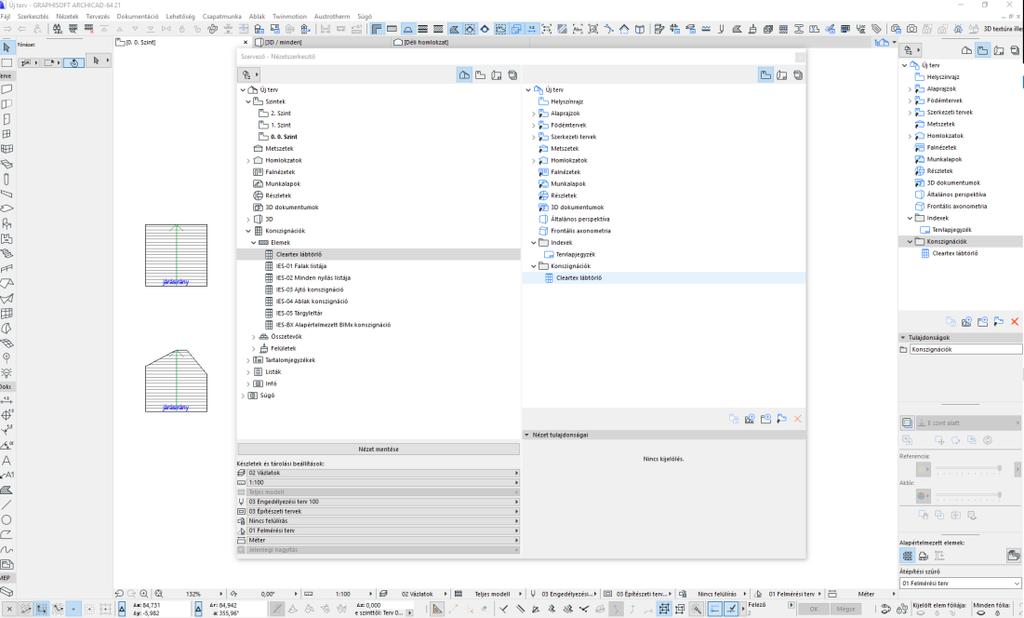Click the Fit in Window icon in bottom bar
Screen dimensions: 1024x618
[159, 594]
